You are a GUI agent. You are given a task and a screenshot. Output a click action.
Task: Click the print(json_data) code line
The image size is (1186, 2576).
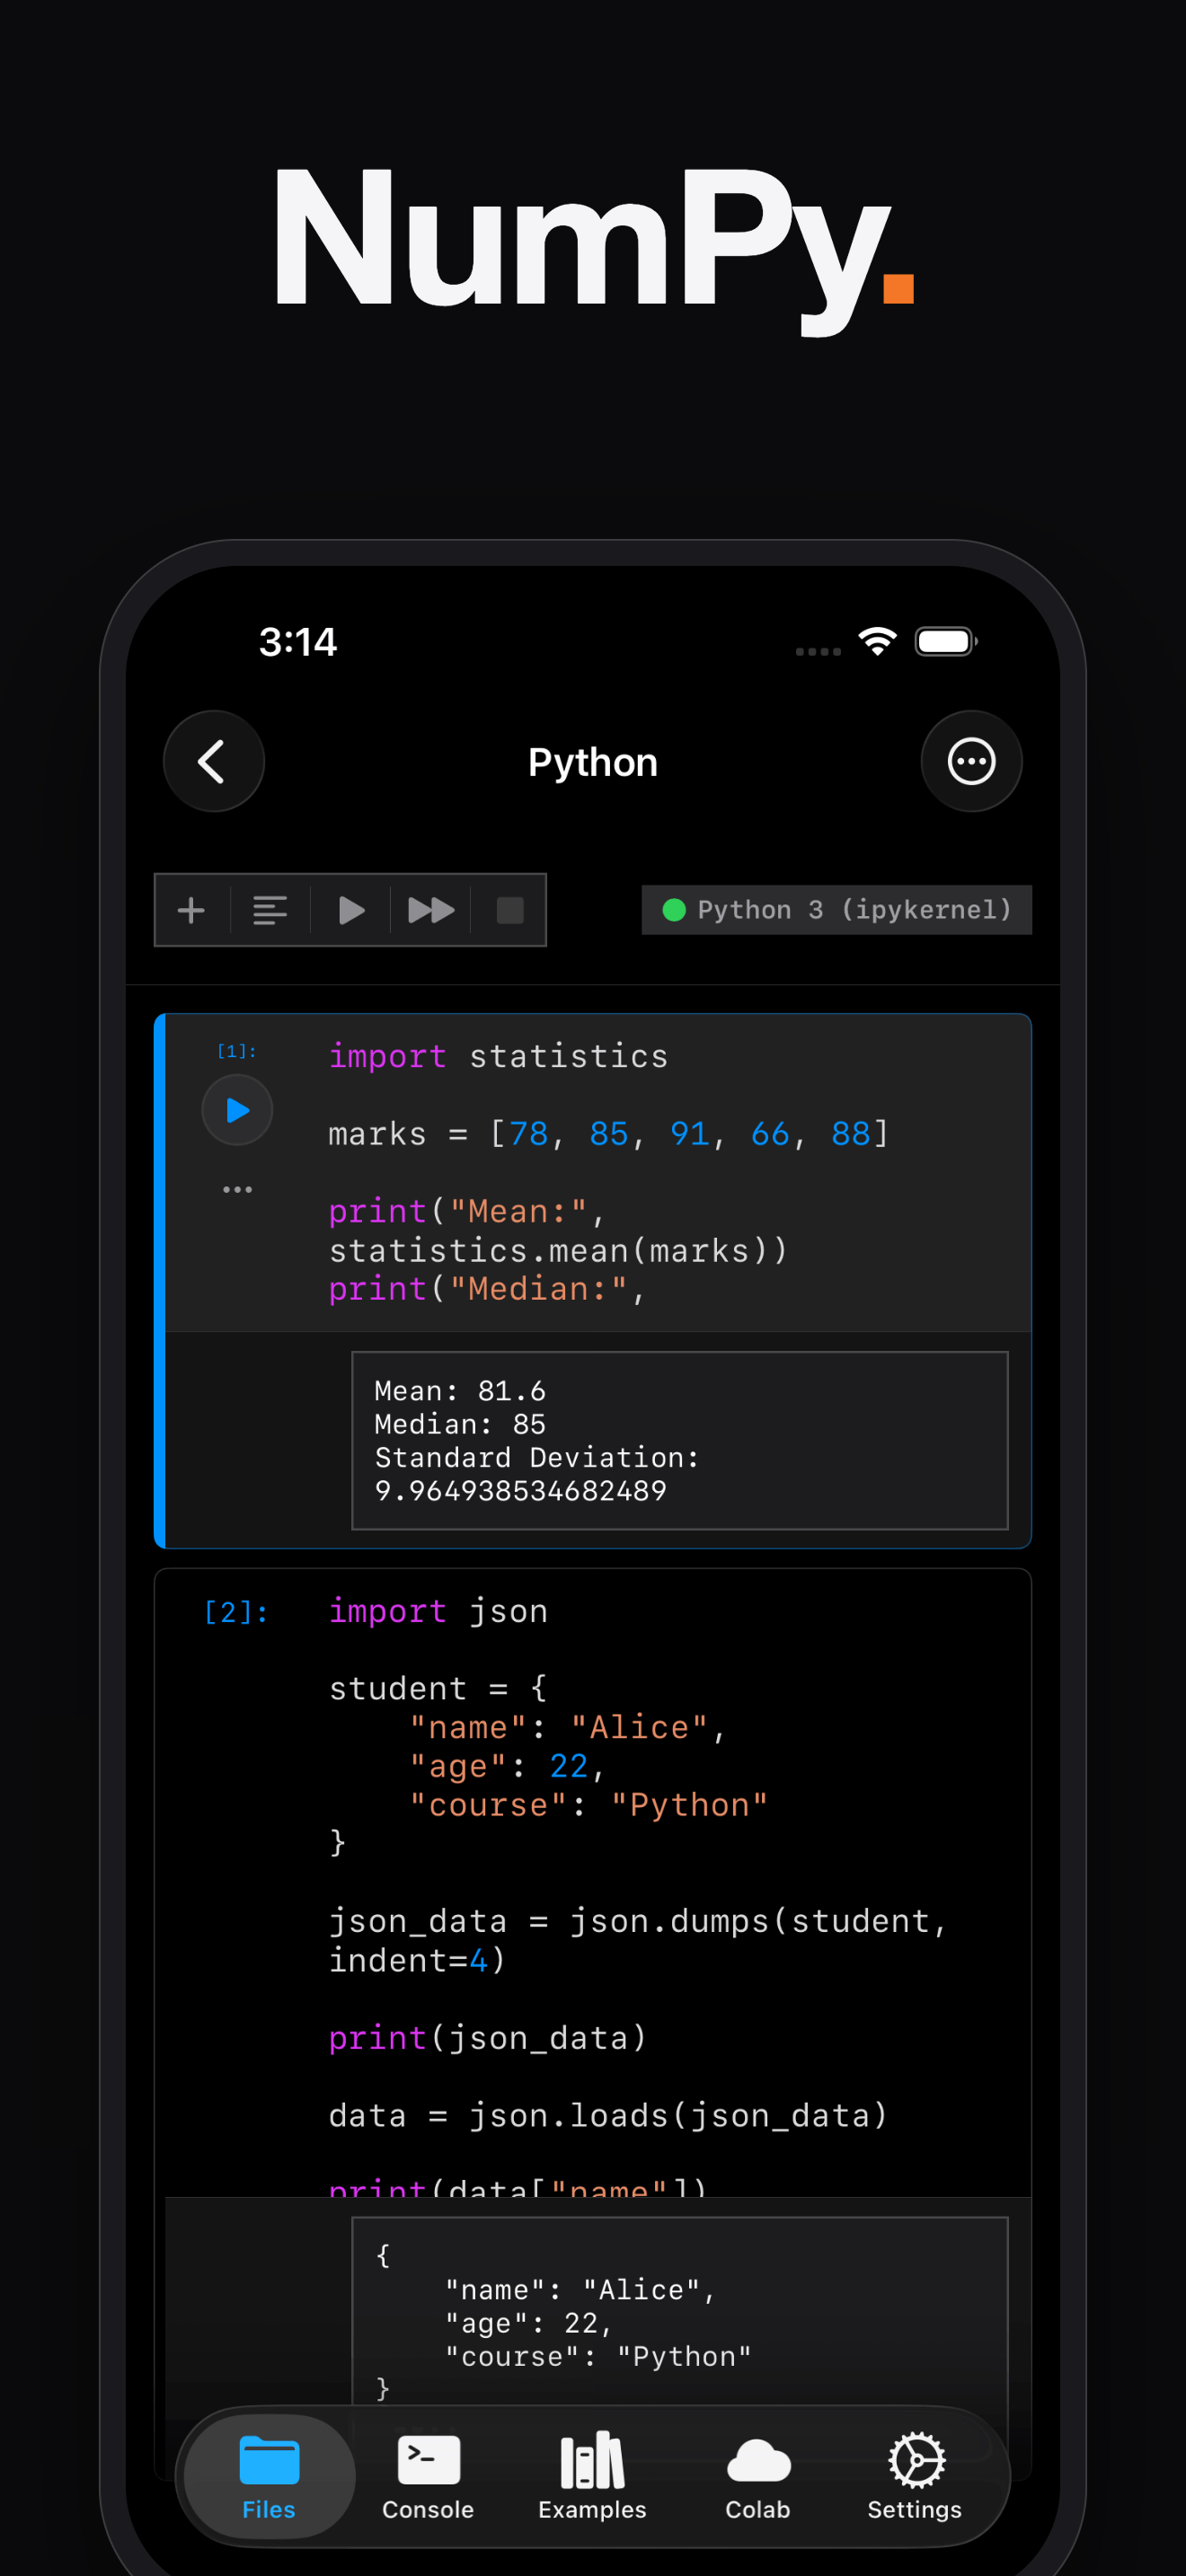pyautogui.click(x=488, y=2038)
